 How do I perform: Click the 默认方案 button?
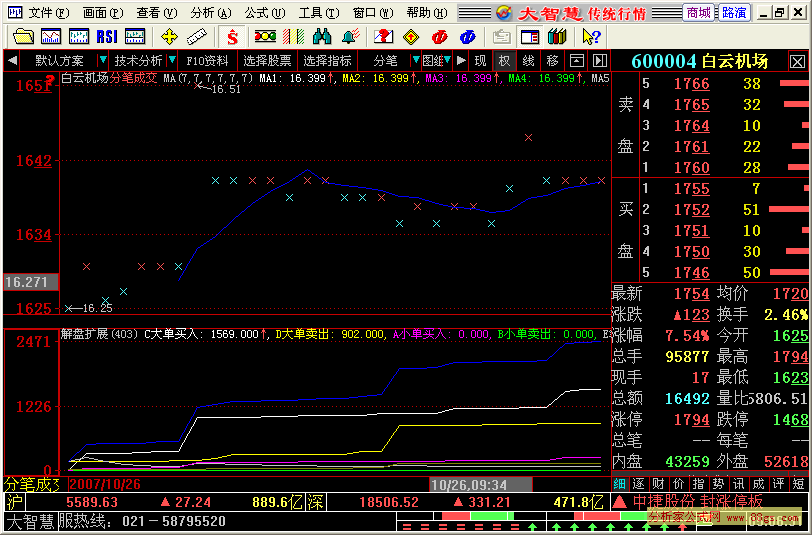point(59,61)
